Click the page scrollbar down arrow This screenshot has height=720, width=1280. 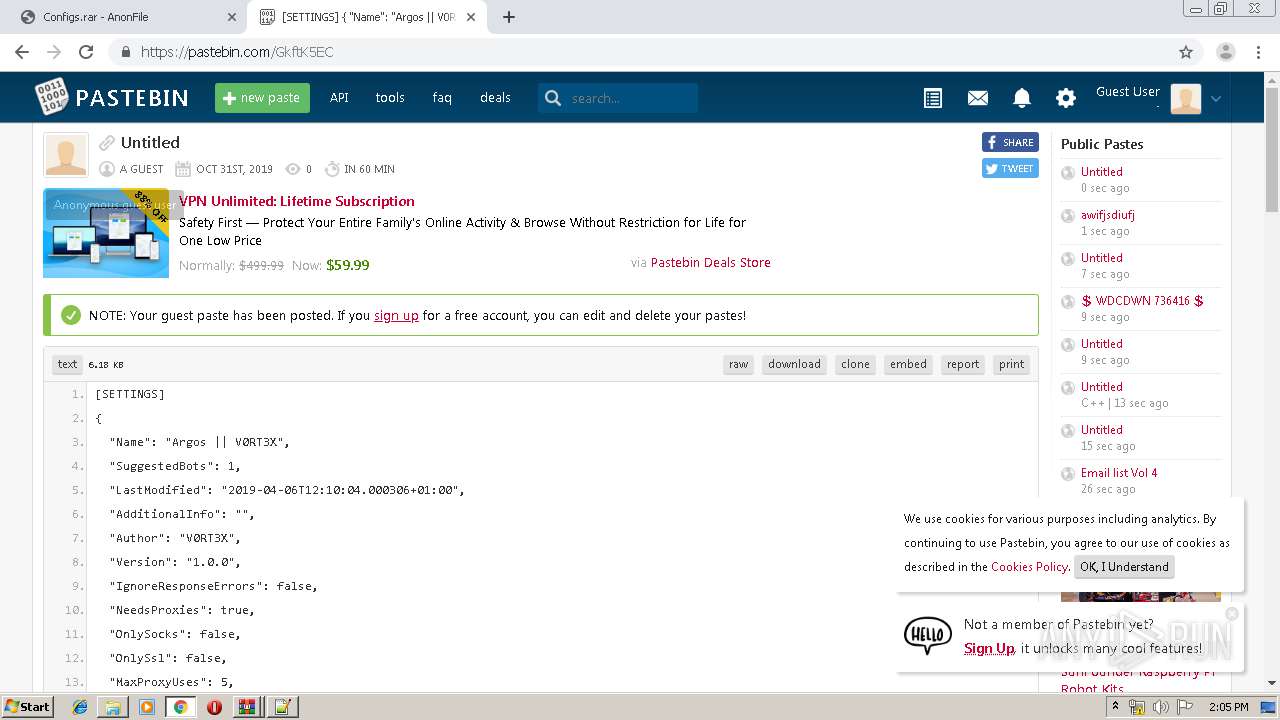(1272, 683)
